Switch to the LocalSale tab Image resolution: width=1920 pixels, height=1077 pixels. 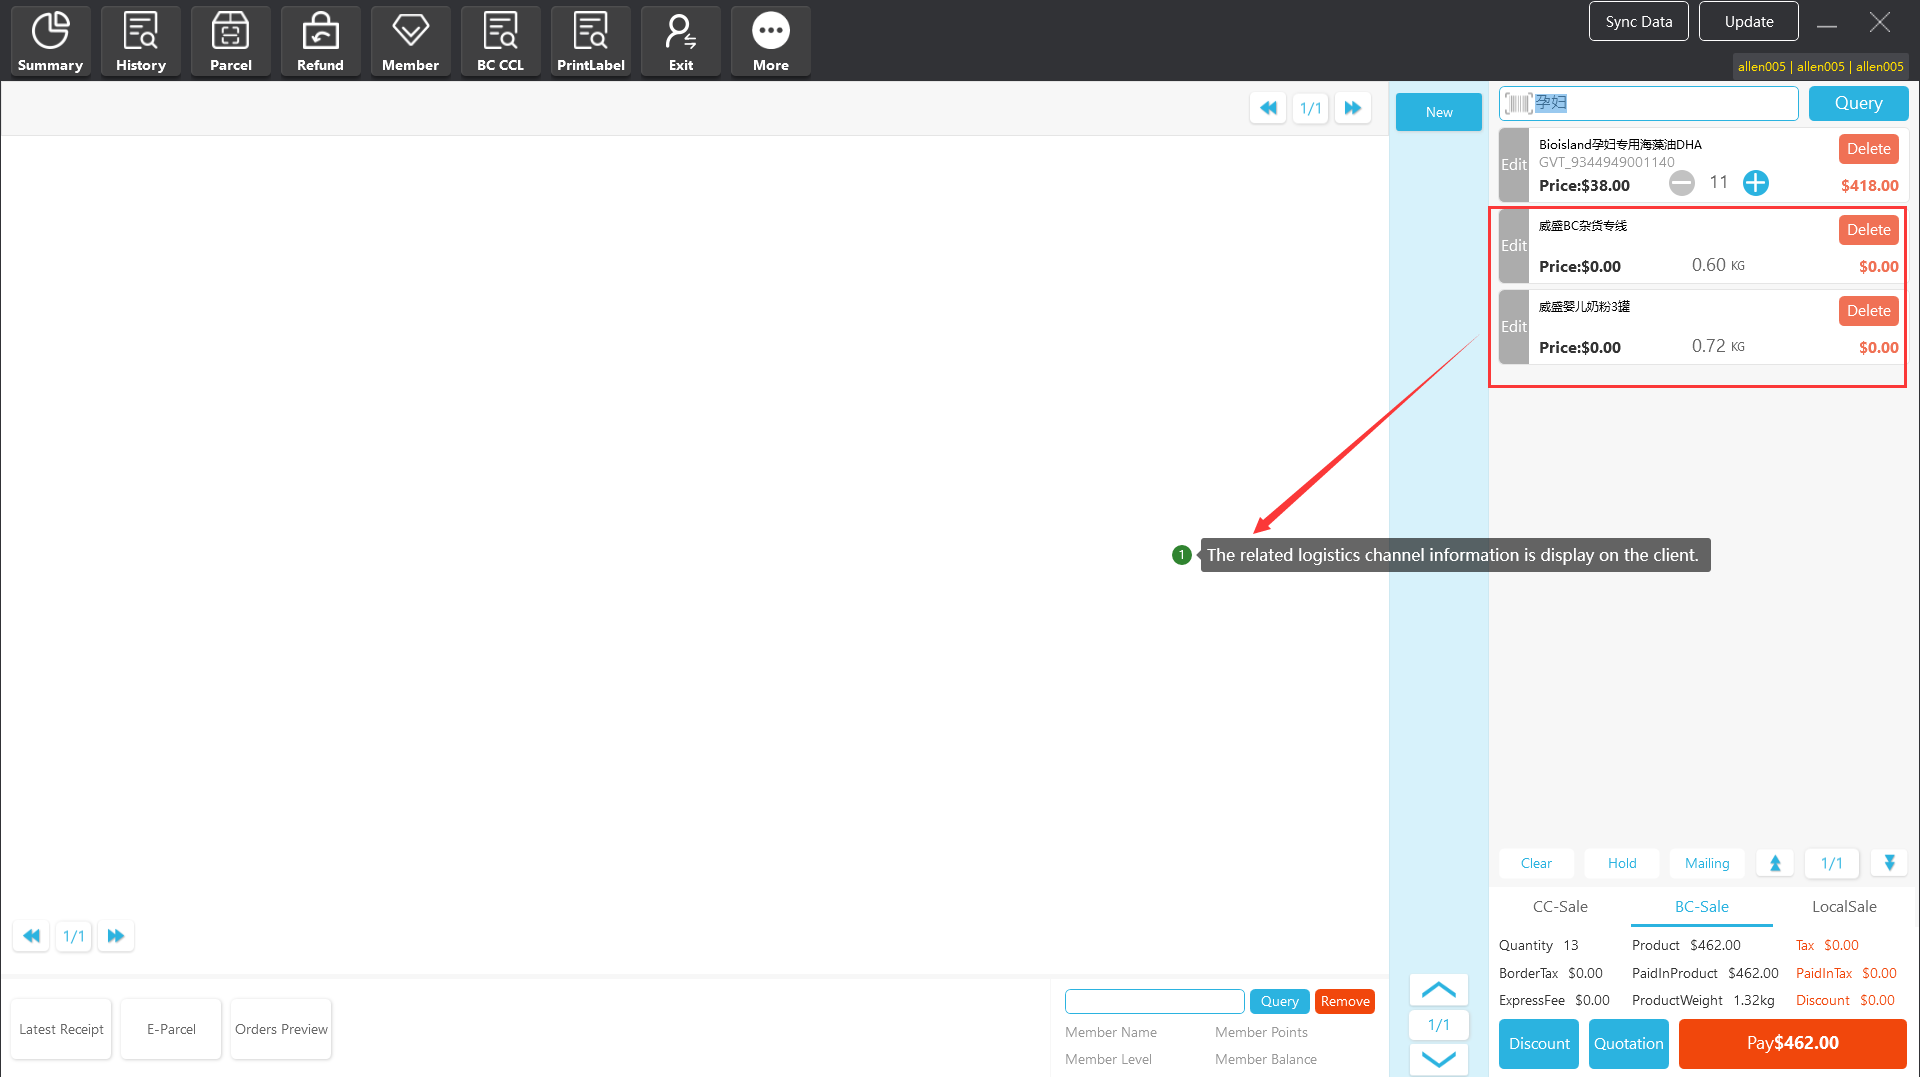(x=1843, y=907)
